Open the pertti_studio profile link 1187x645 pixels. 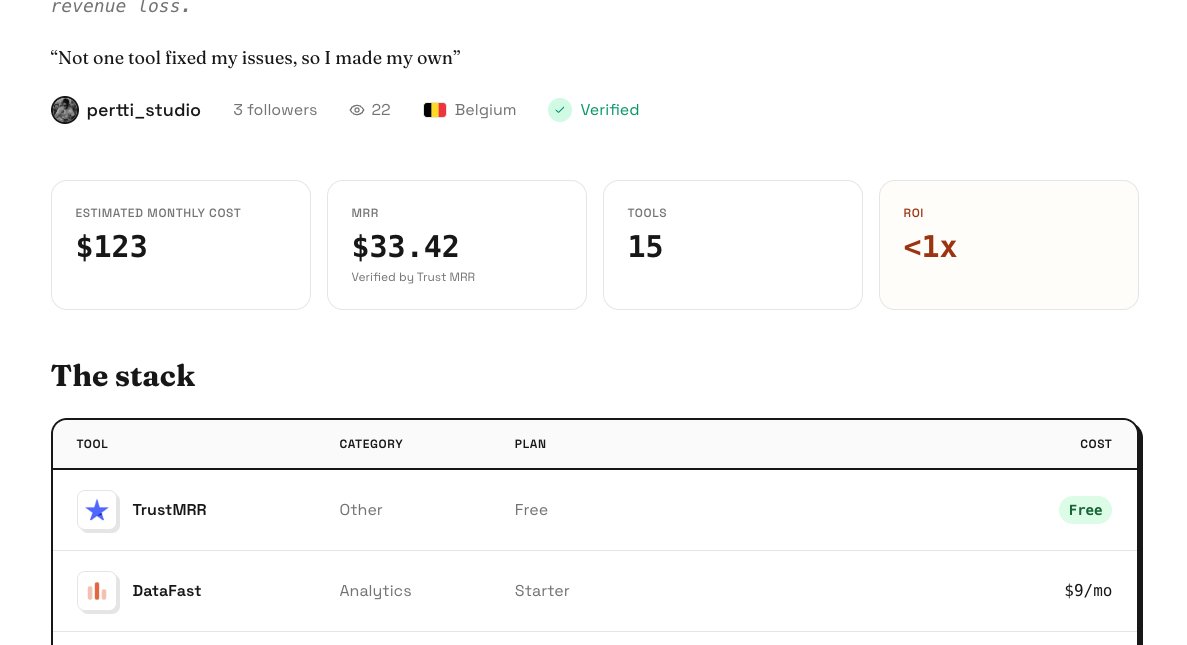pos(143,111)
